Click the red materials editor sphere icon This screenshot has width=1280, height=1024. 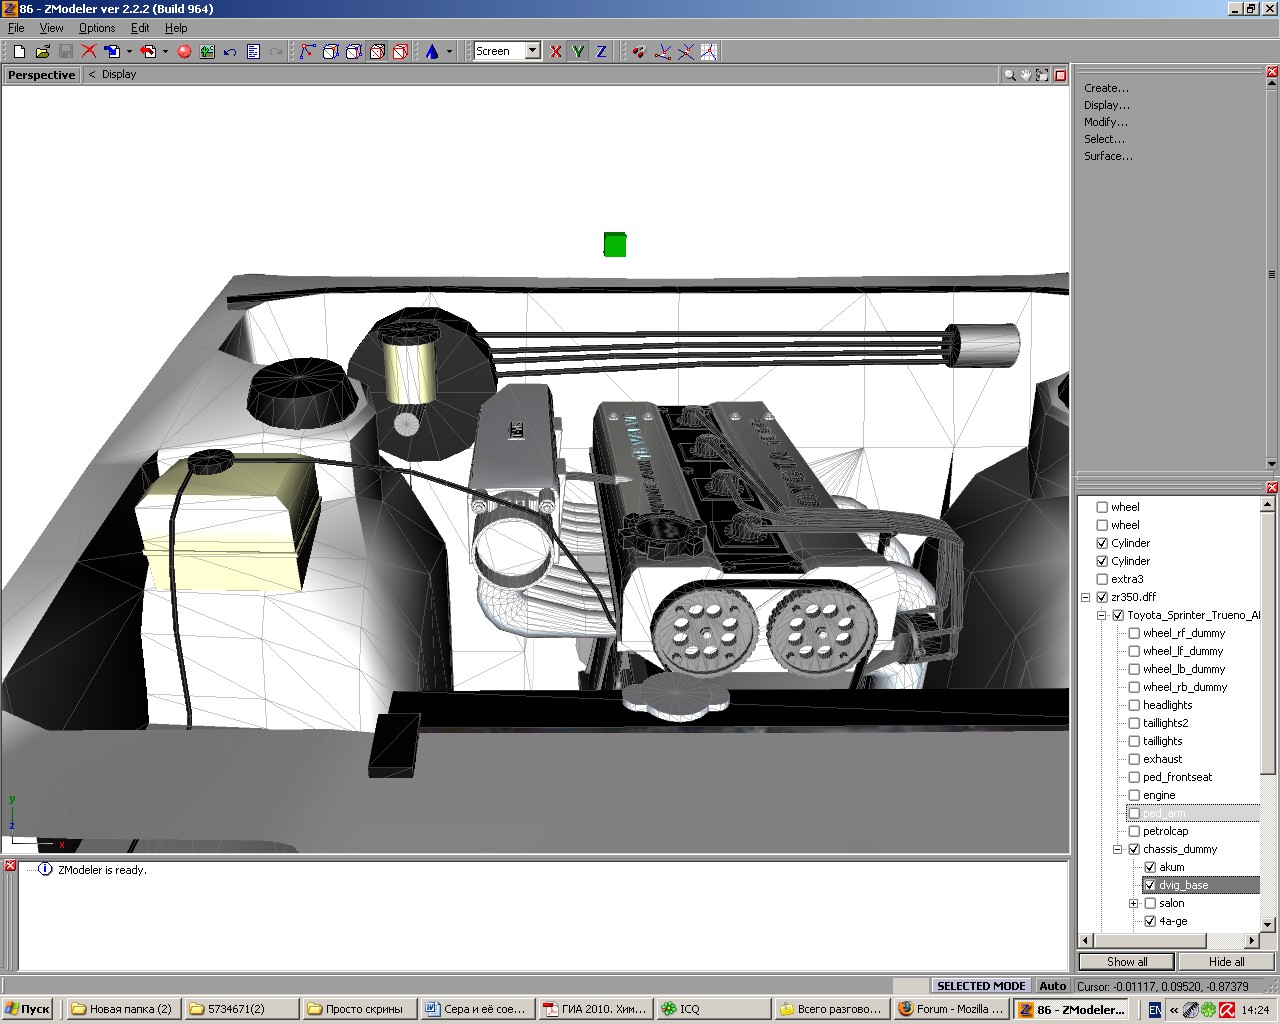coord(184,51)
